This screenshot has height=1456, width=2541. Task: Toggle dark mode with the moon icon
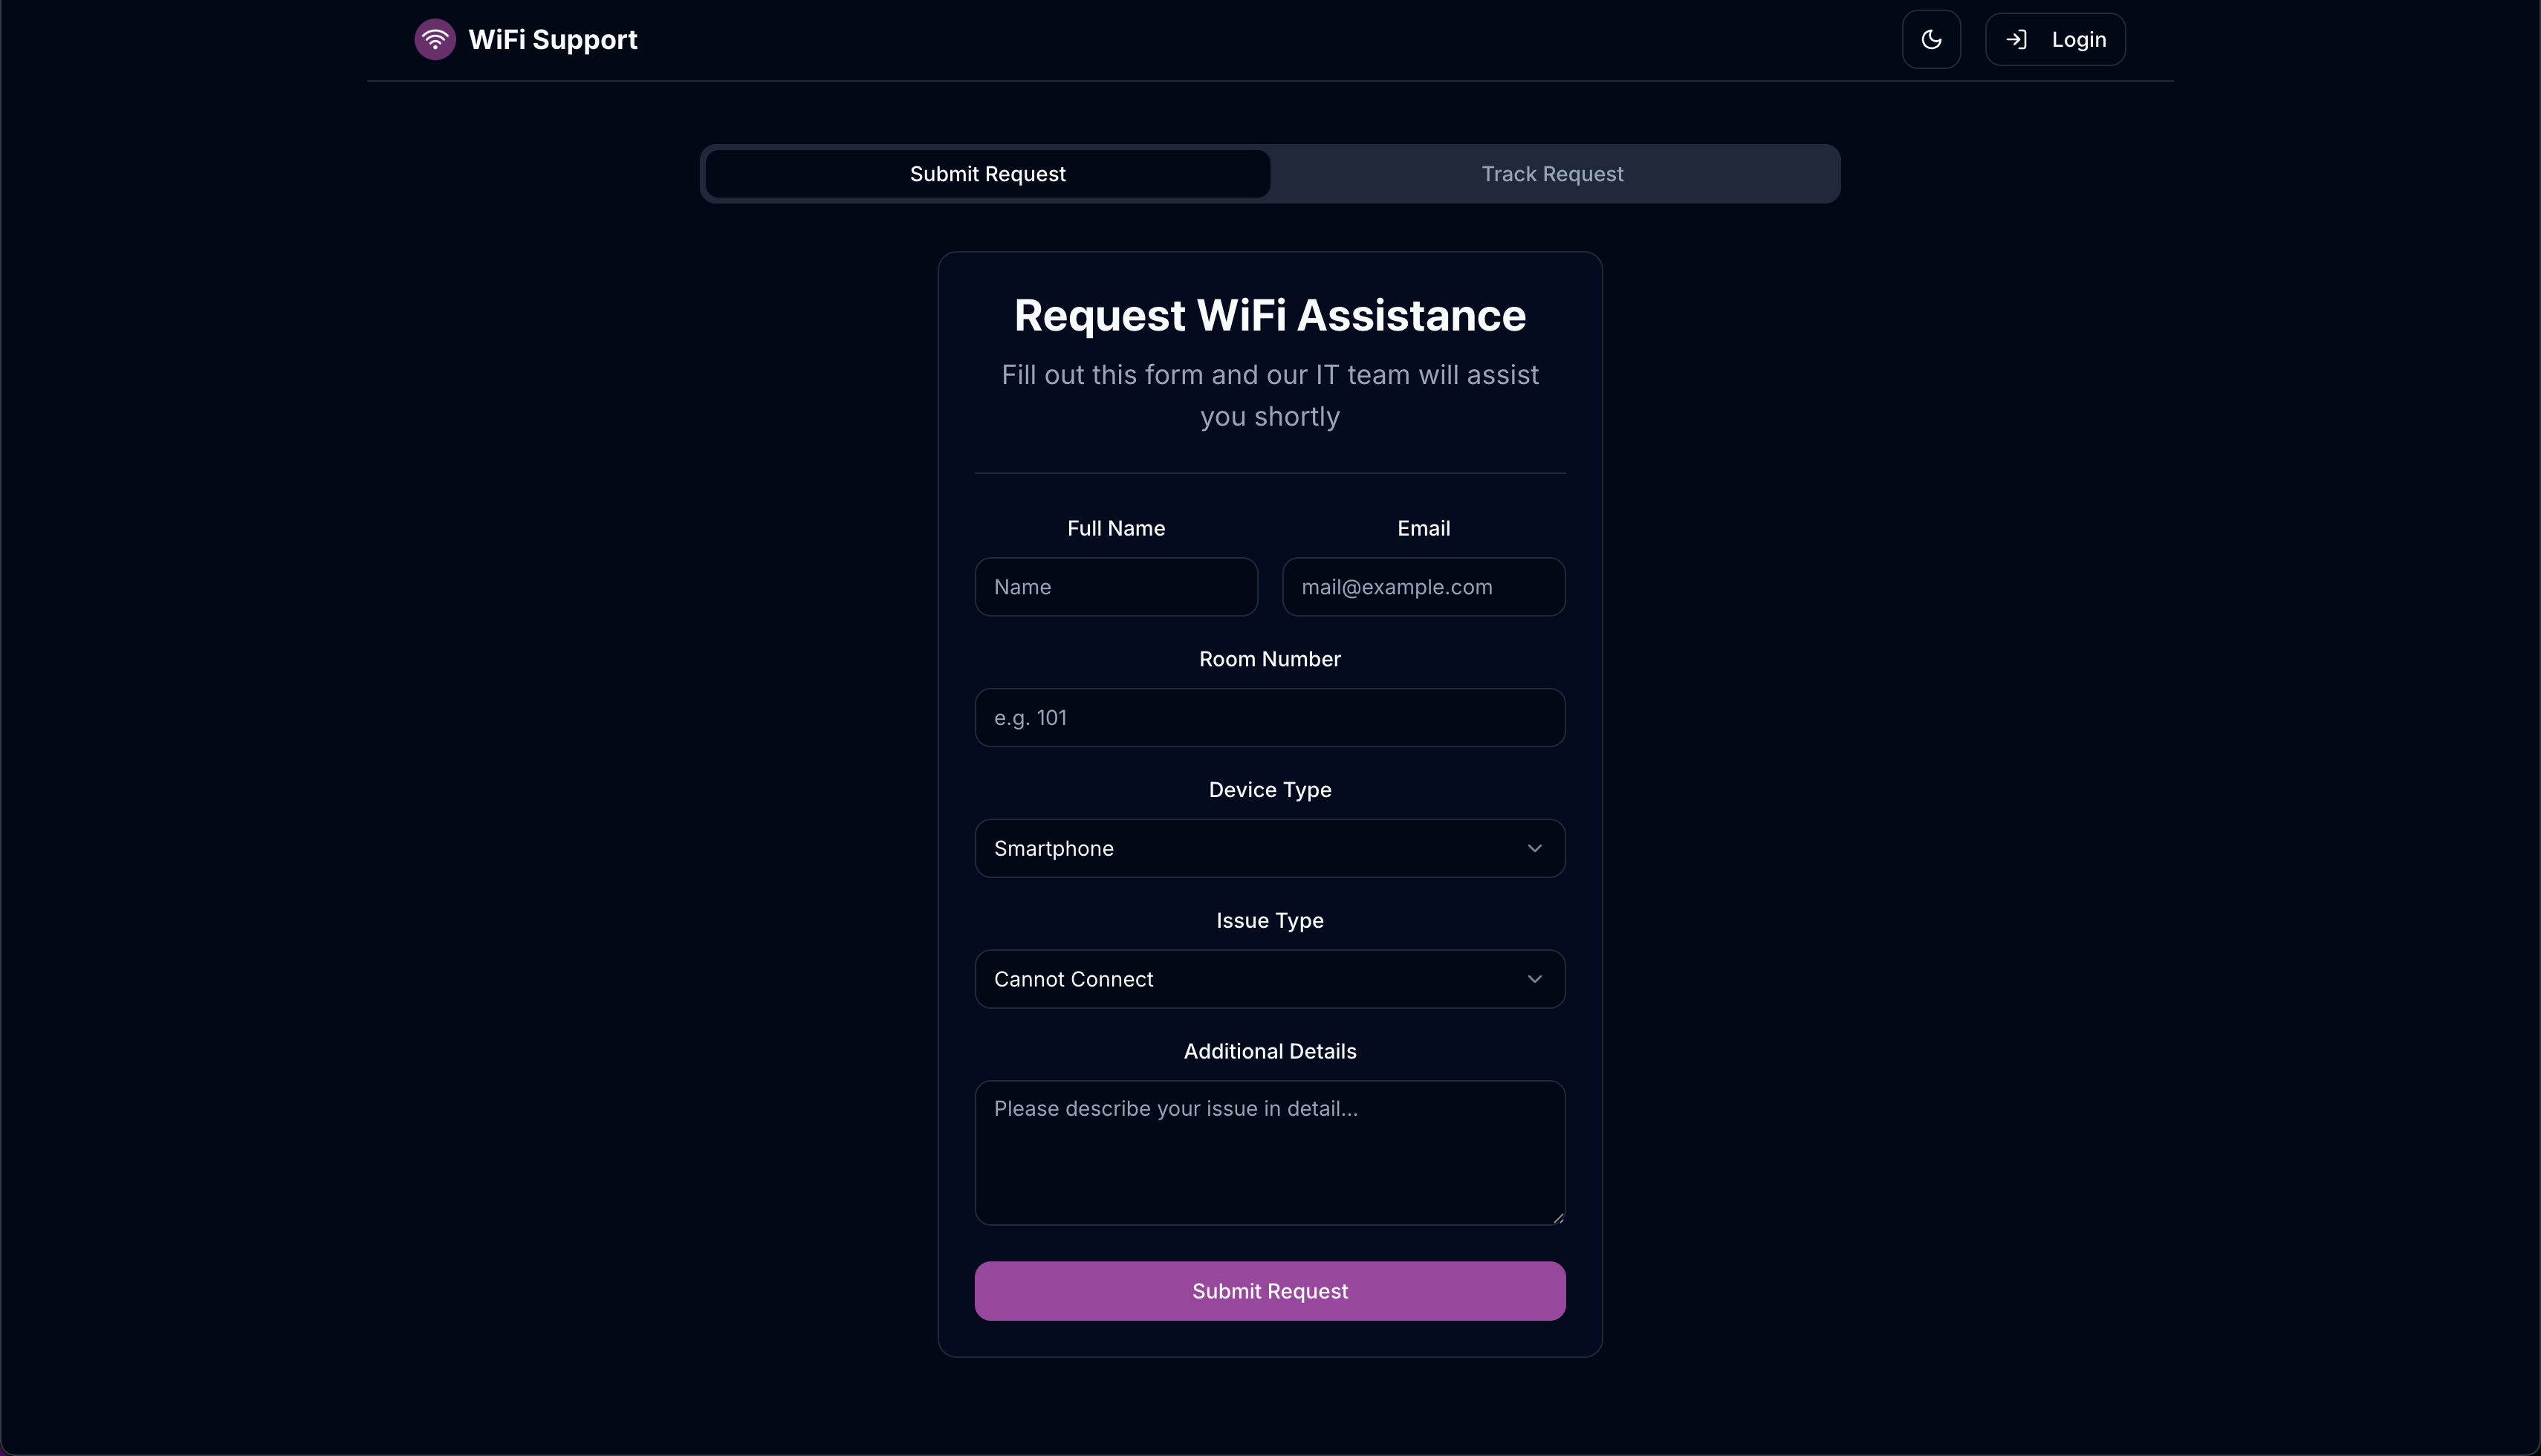[x=1931, y=40]
